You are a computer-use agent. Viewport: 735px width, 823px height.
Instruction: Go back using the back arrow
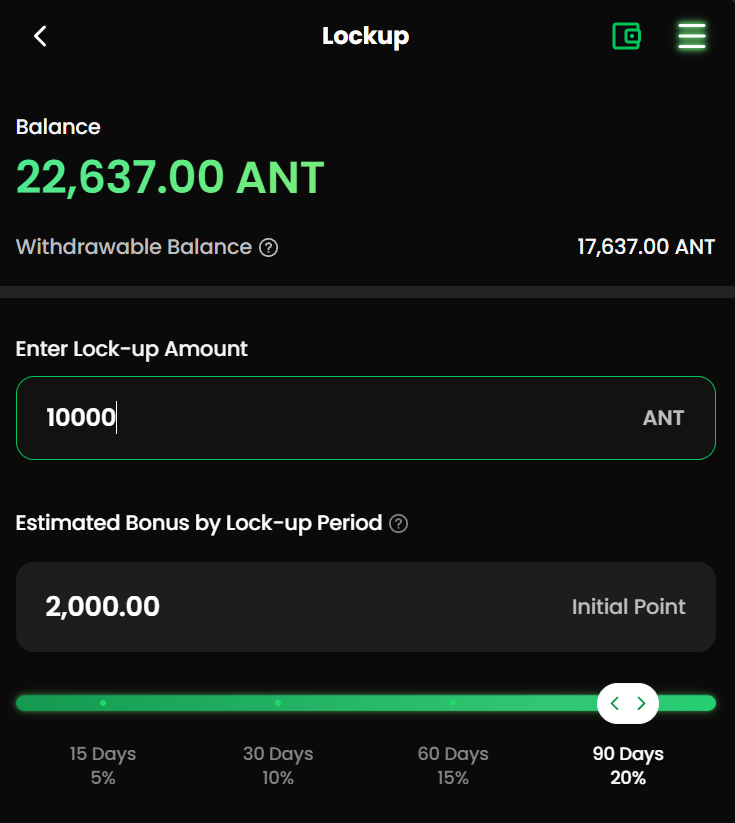point(40,37)
